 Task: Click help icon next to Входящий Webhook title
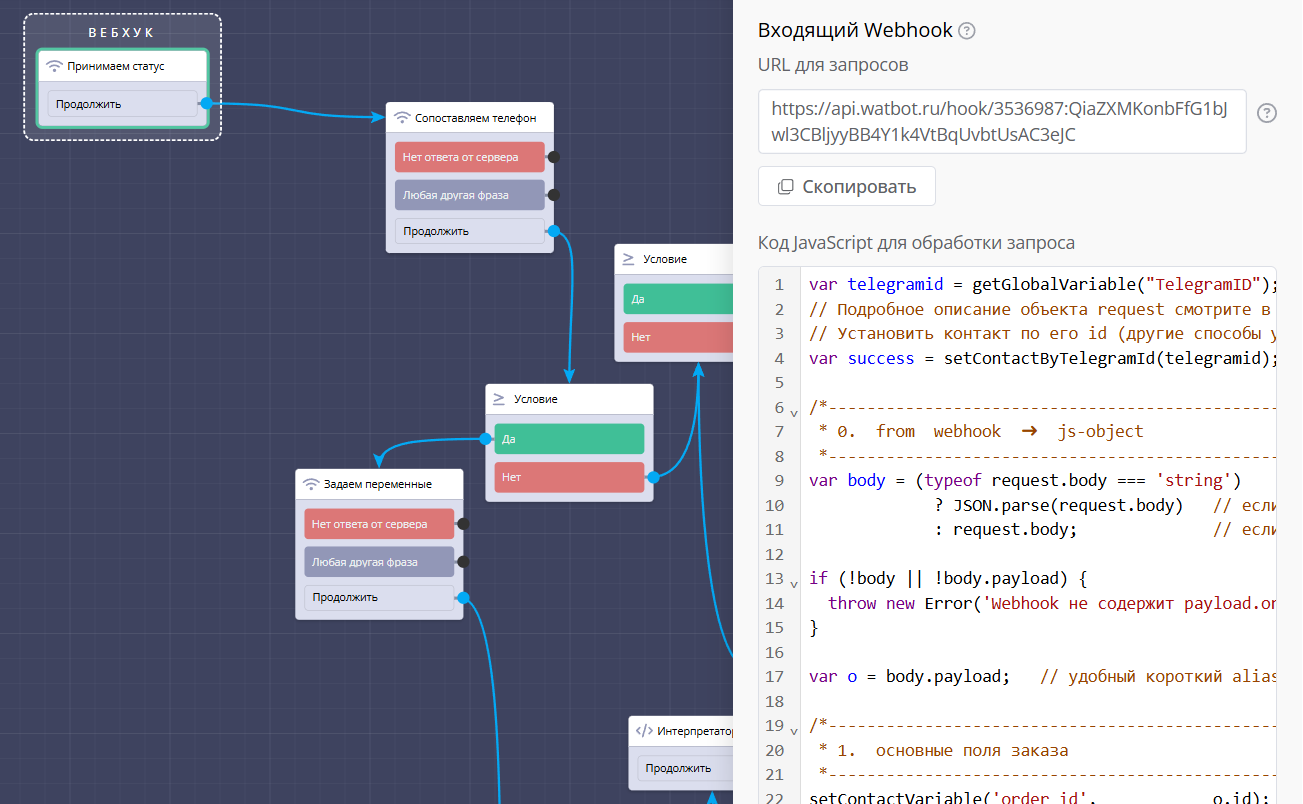point(966,31)
